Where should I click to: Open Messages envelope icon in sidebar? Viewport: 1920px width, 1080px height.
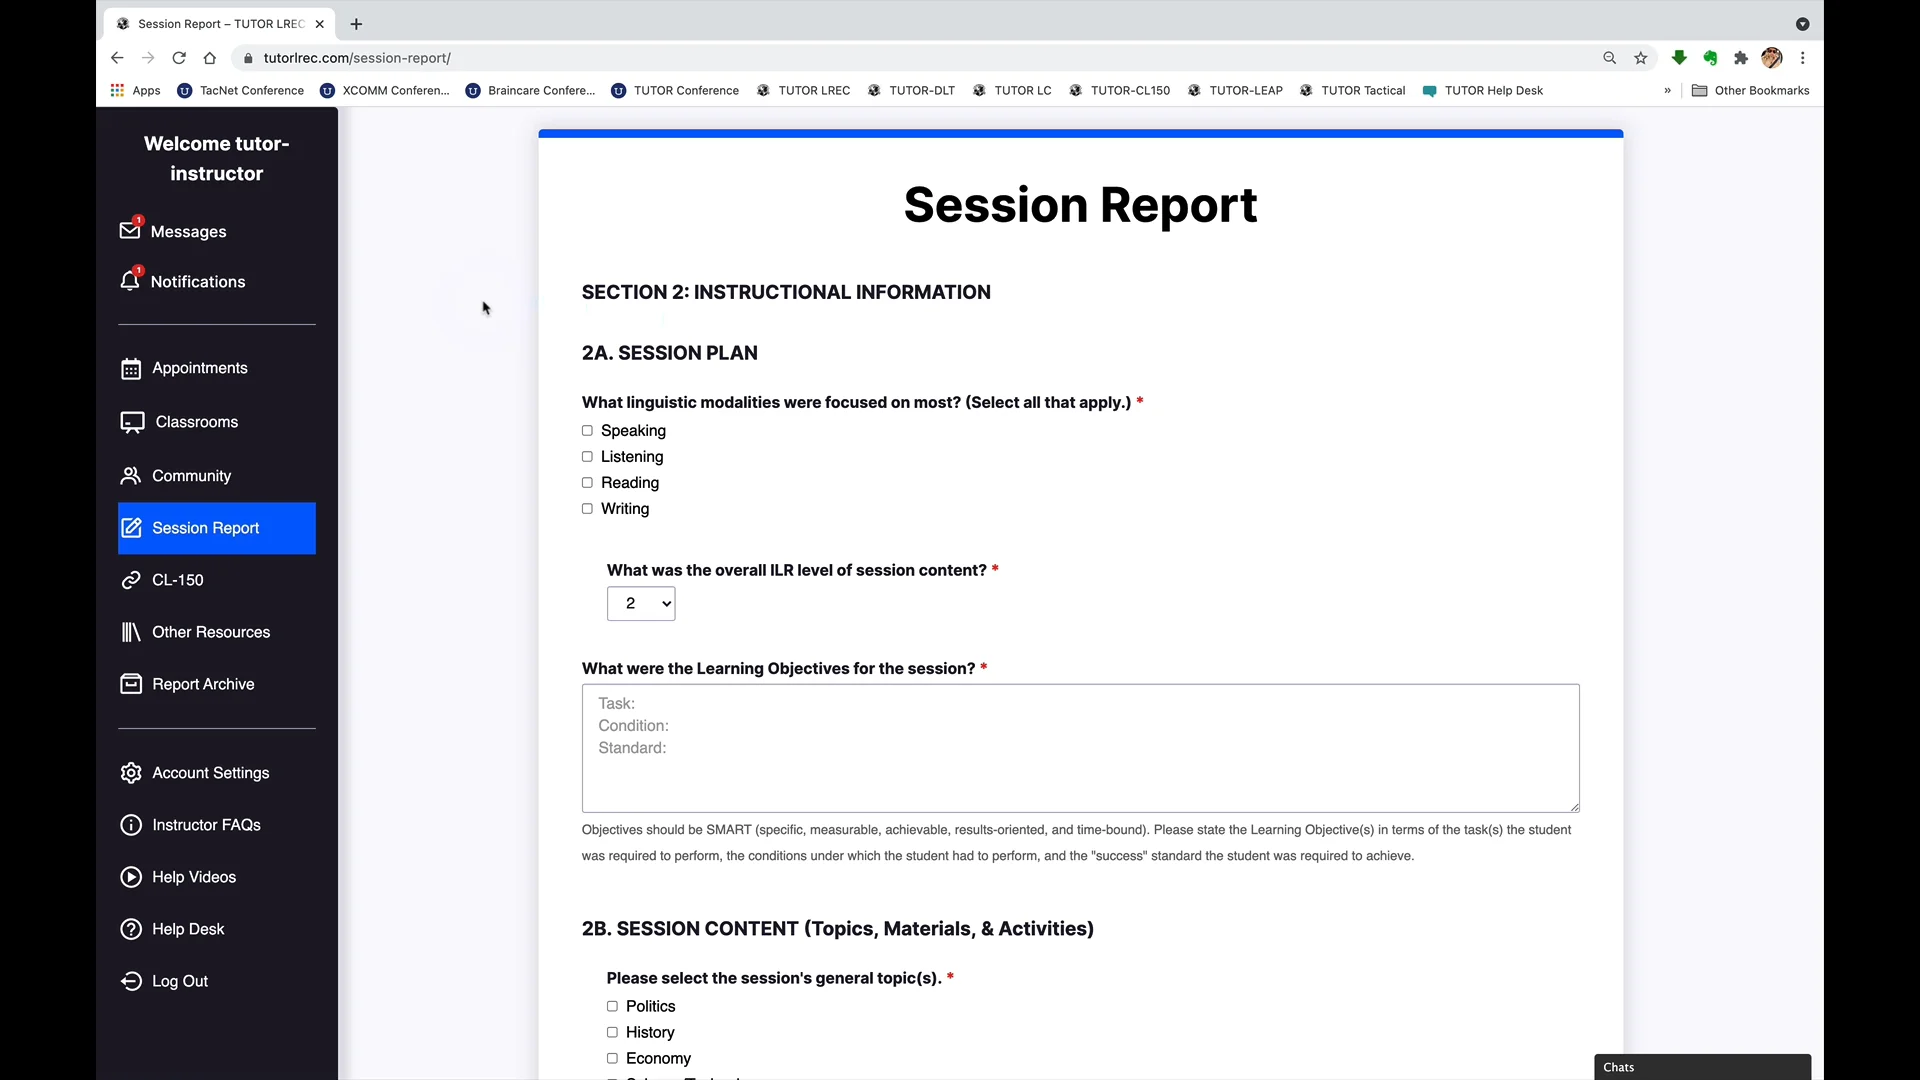[130, 231]
